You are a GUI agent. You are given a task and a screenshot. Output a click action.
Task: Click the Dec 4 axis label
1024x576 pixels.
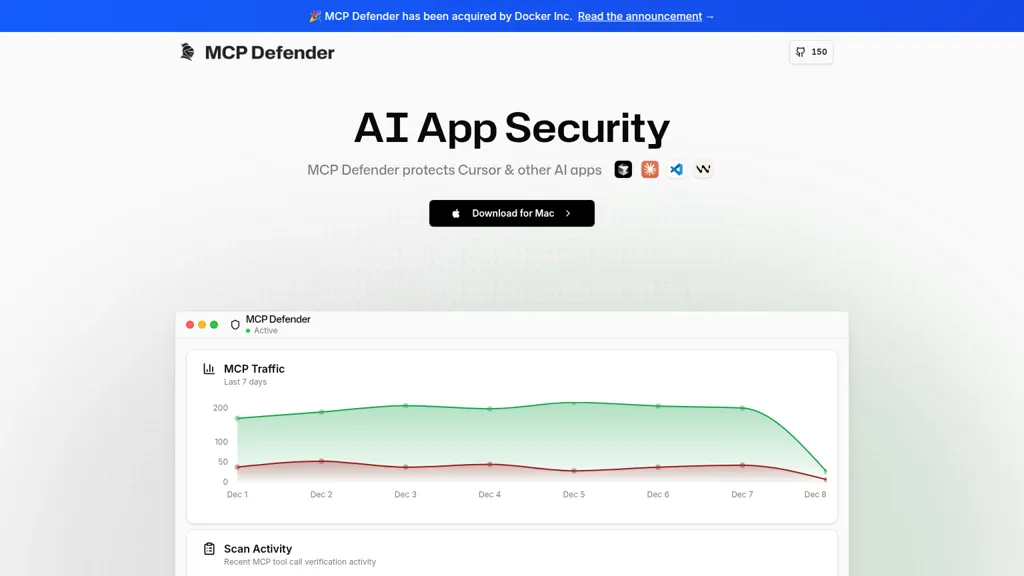(490, 494)
